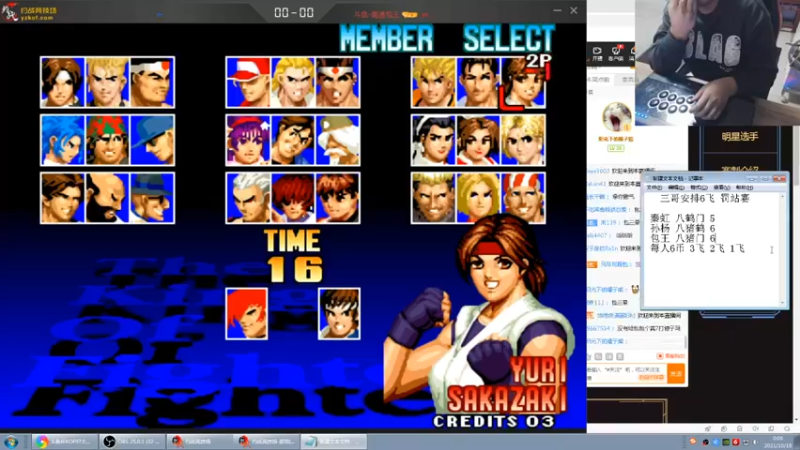The image size is (800, 450).
Task: Click the Notepad line '孙杨 八猪鹤 6'
Action: pyautogui.click(x=683, y=229)
